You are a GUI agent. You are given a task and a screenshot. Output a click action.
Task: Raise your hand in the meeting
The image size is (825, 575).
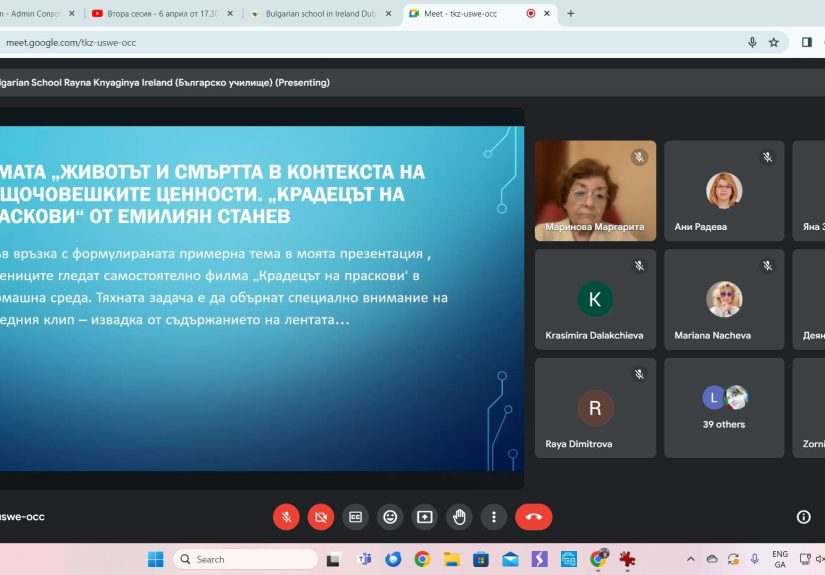[x=459, y=517]
